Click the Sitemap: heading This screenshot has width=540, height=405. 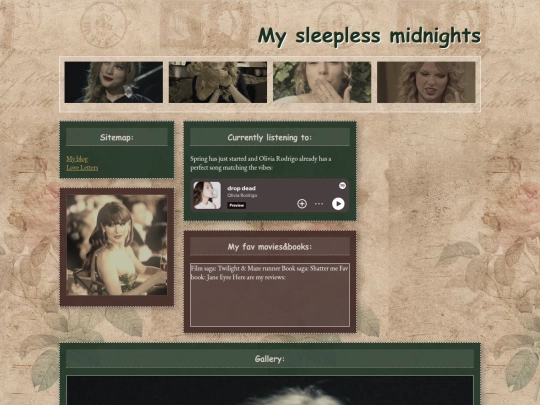click(117, 137)
